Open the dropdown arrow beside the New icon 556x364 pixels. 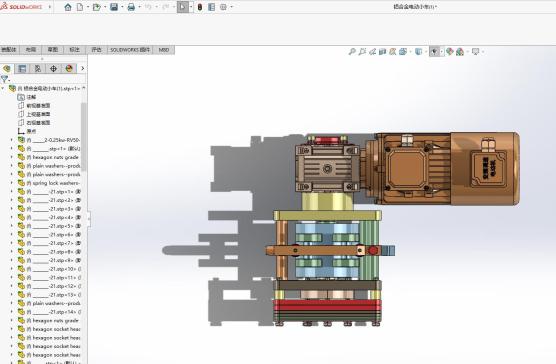[x=88, y=7]
